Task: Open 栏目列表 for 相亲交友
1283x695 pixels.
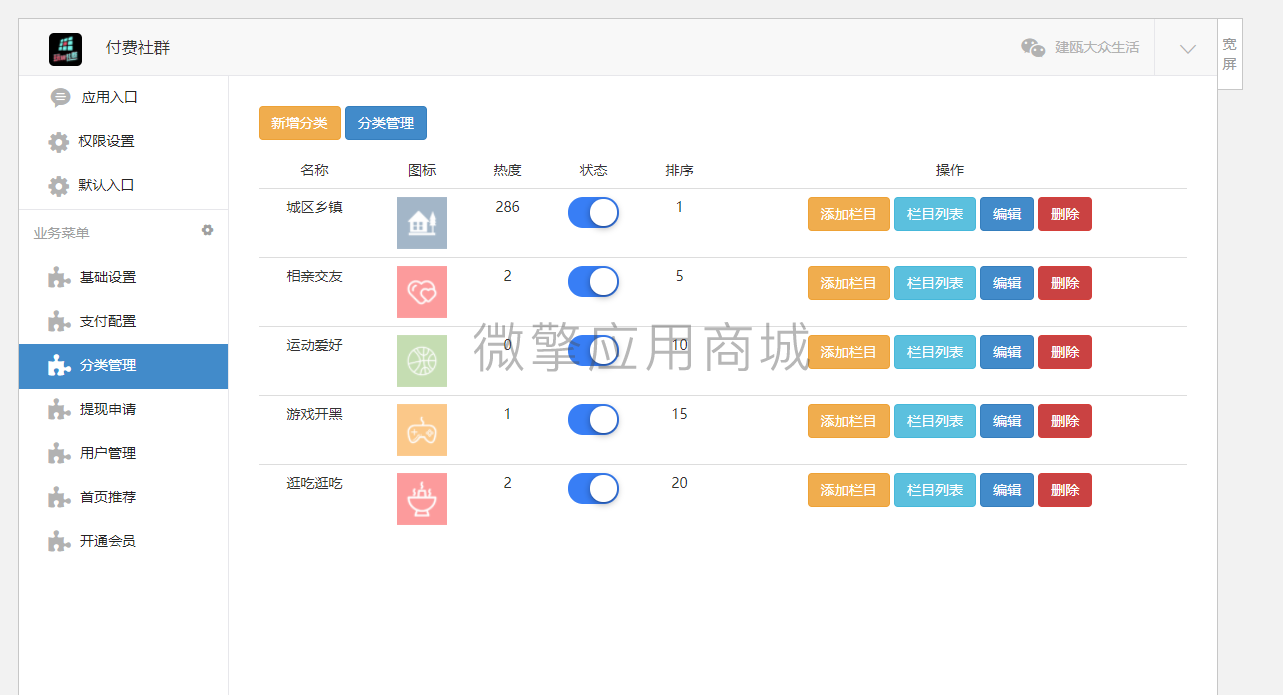Action: (x=935, y=283)
